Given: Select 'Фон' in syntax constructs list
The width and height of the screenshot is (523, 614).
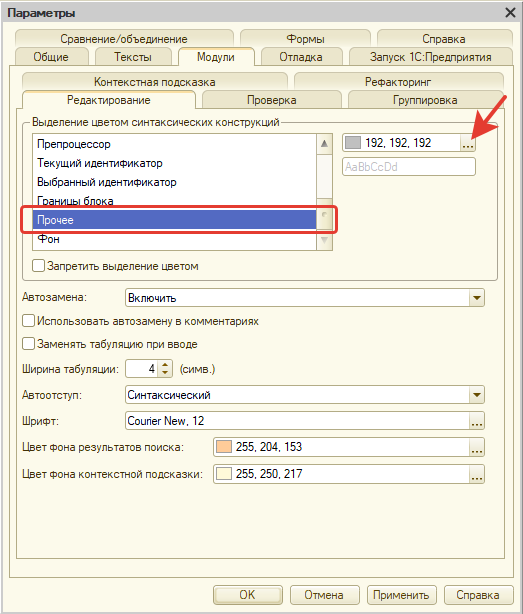Looking at the screenshot, I should coord(174,239).
